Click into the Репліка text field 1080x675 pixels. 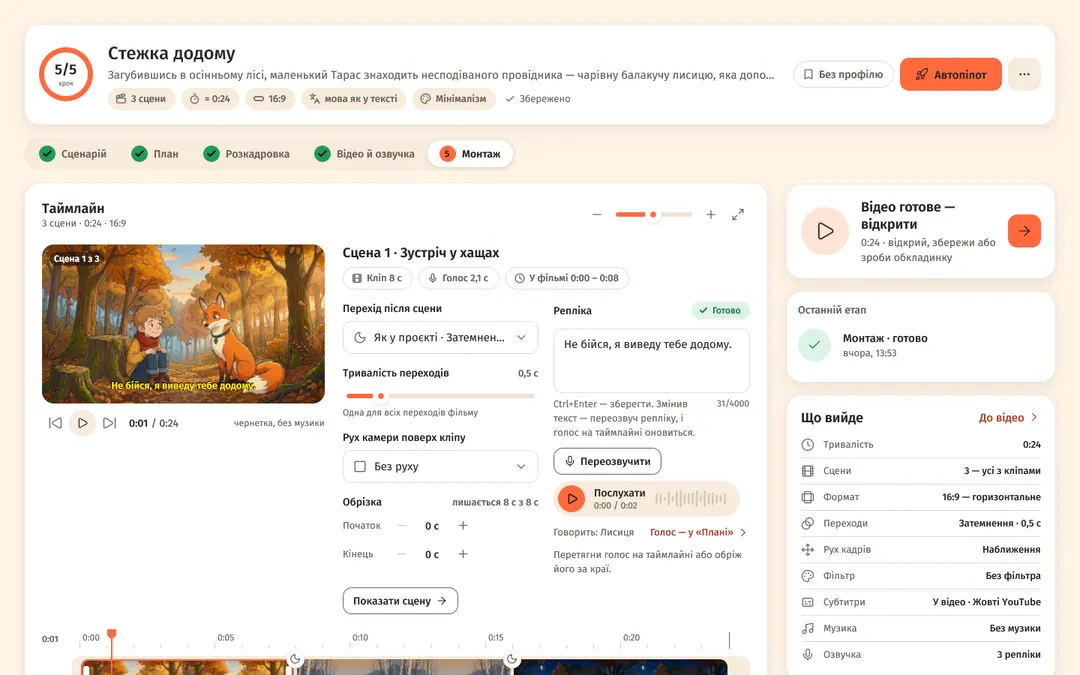(x=651, y=360)
